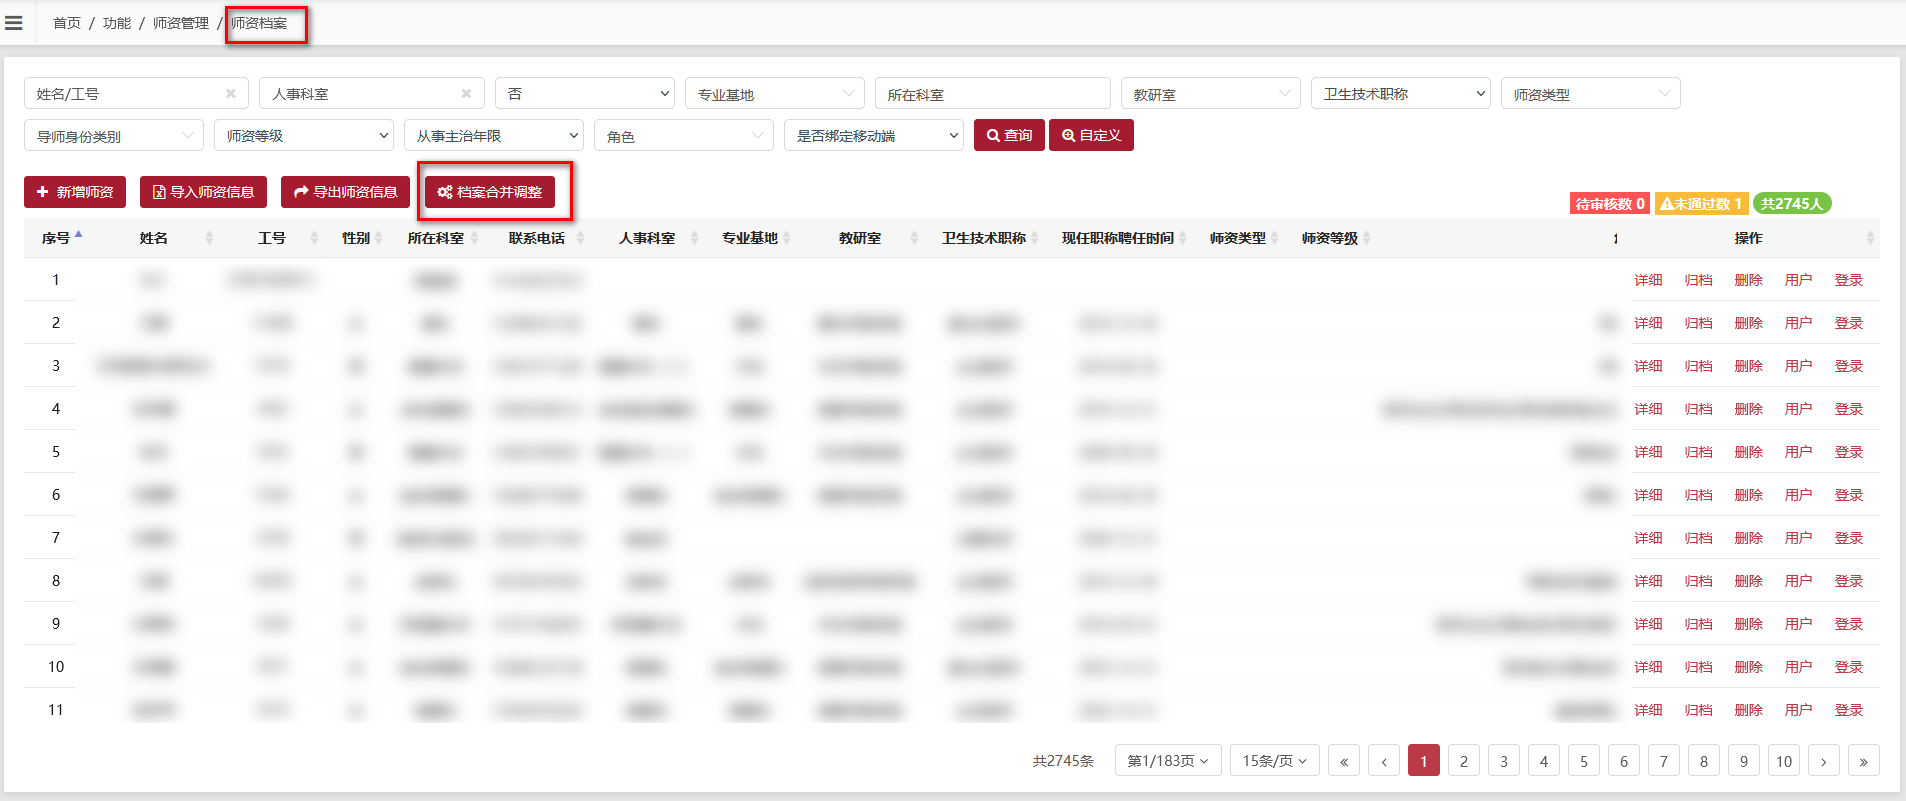Click 用户 link for row 4
This screenshot has width=1906, height=801.
pos(1798,409)
